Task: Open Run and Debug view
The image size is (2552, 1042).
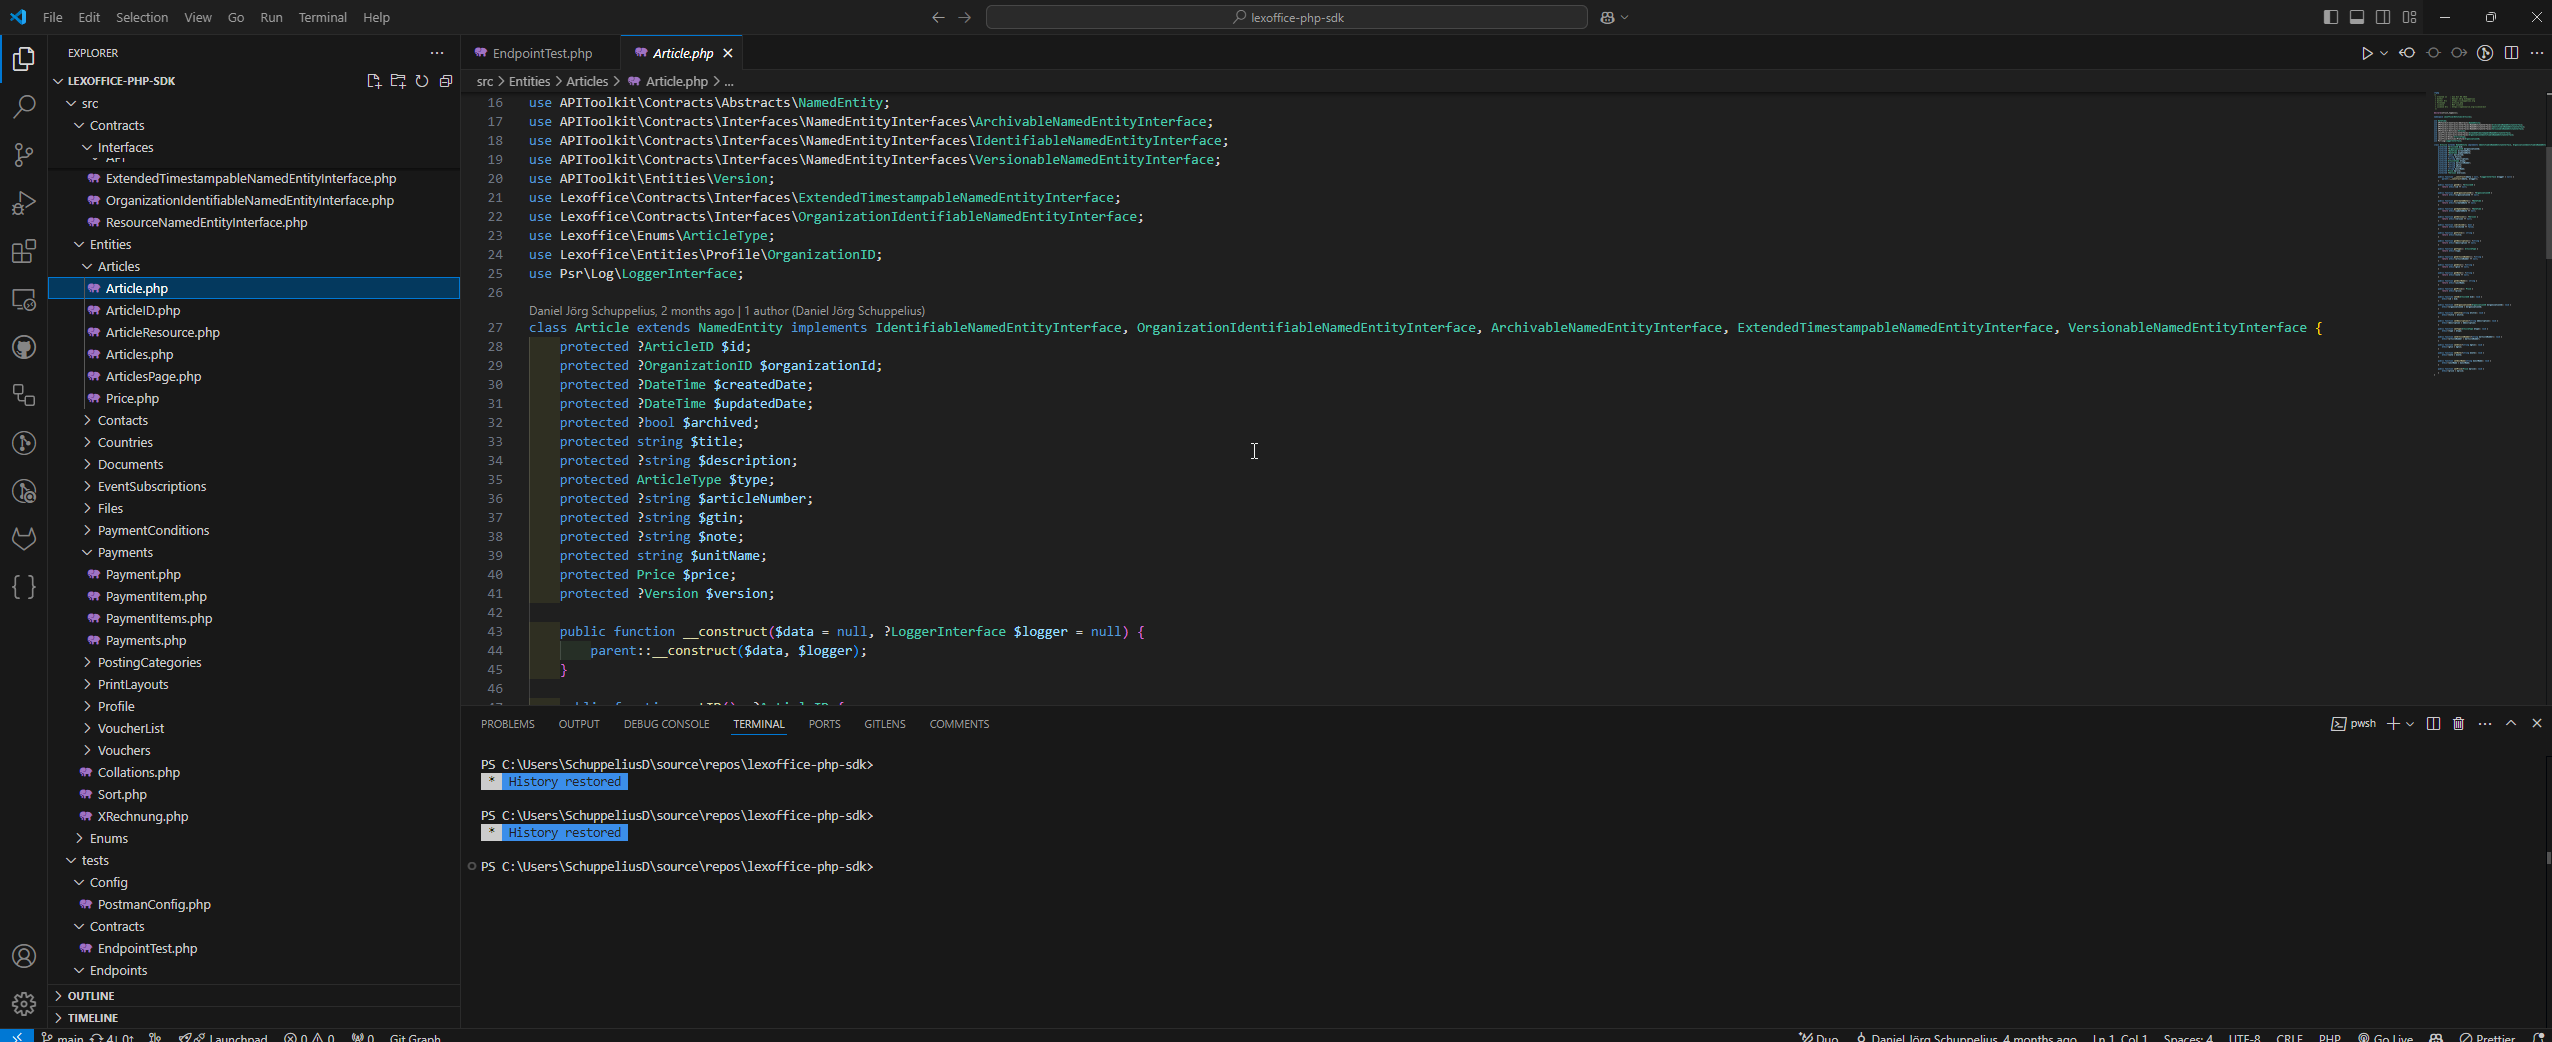Action: click(x=24, y=203)
